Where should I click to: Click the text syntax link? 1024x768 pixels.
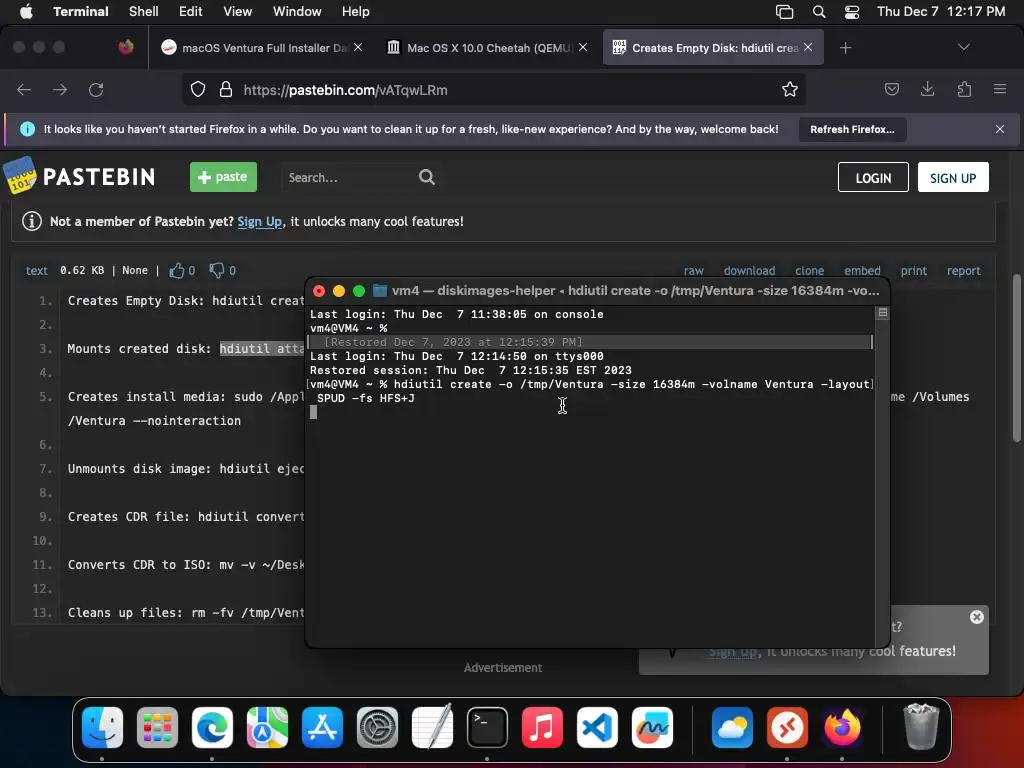[37, 270]
